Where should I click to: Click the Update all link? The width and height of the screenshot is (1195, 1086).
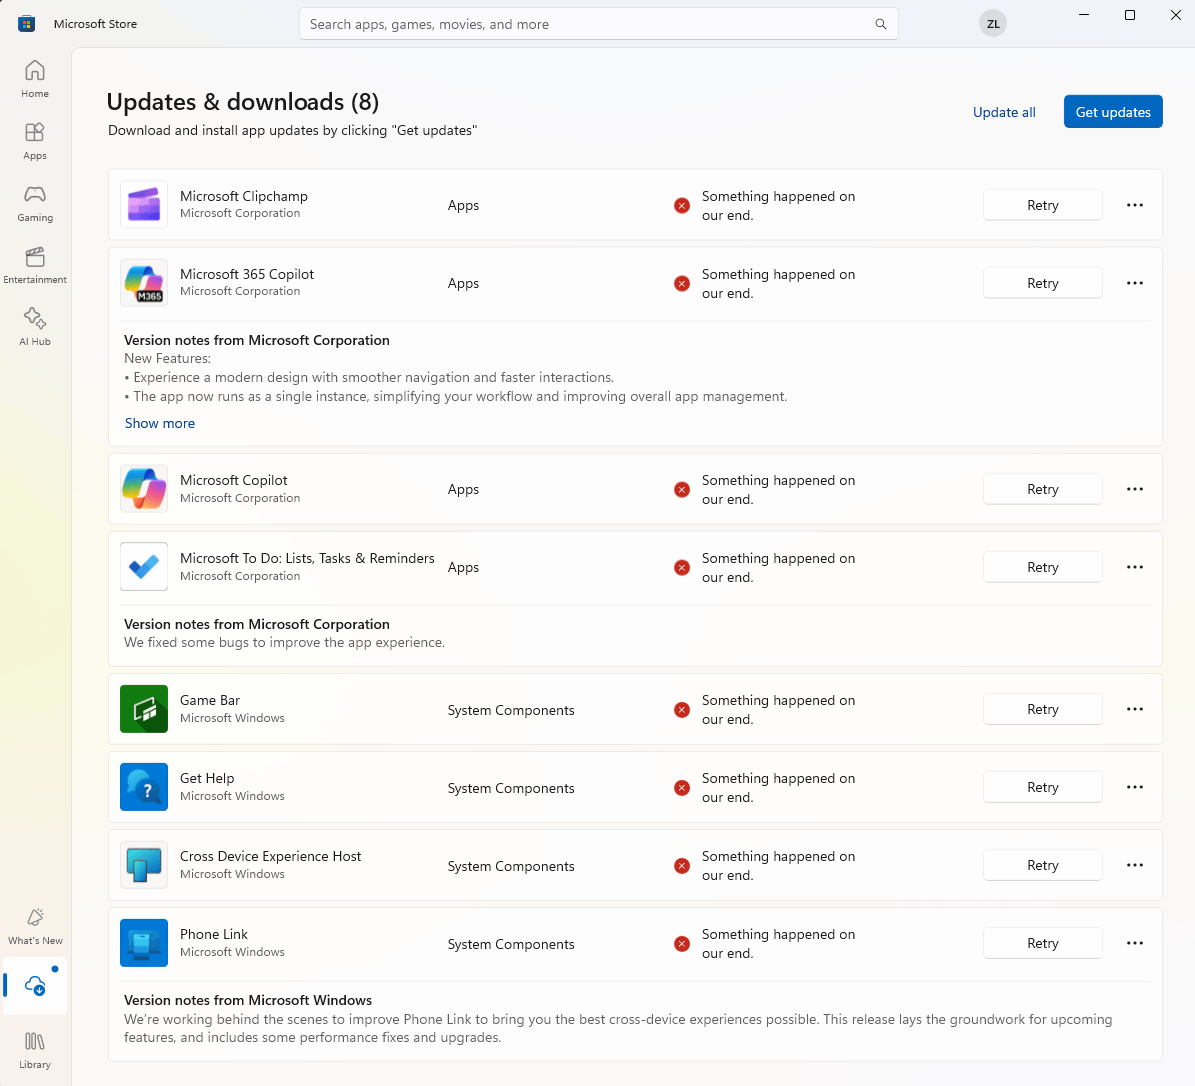1004,112
